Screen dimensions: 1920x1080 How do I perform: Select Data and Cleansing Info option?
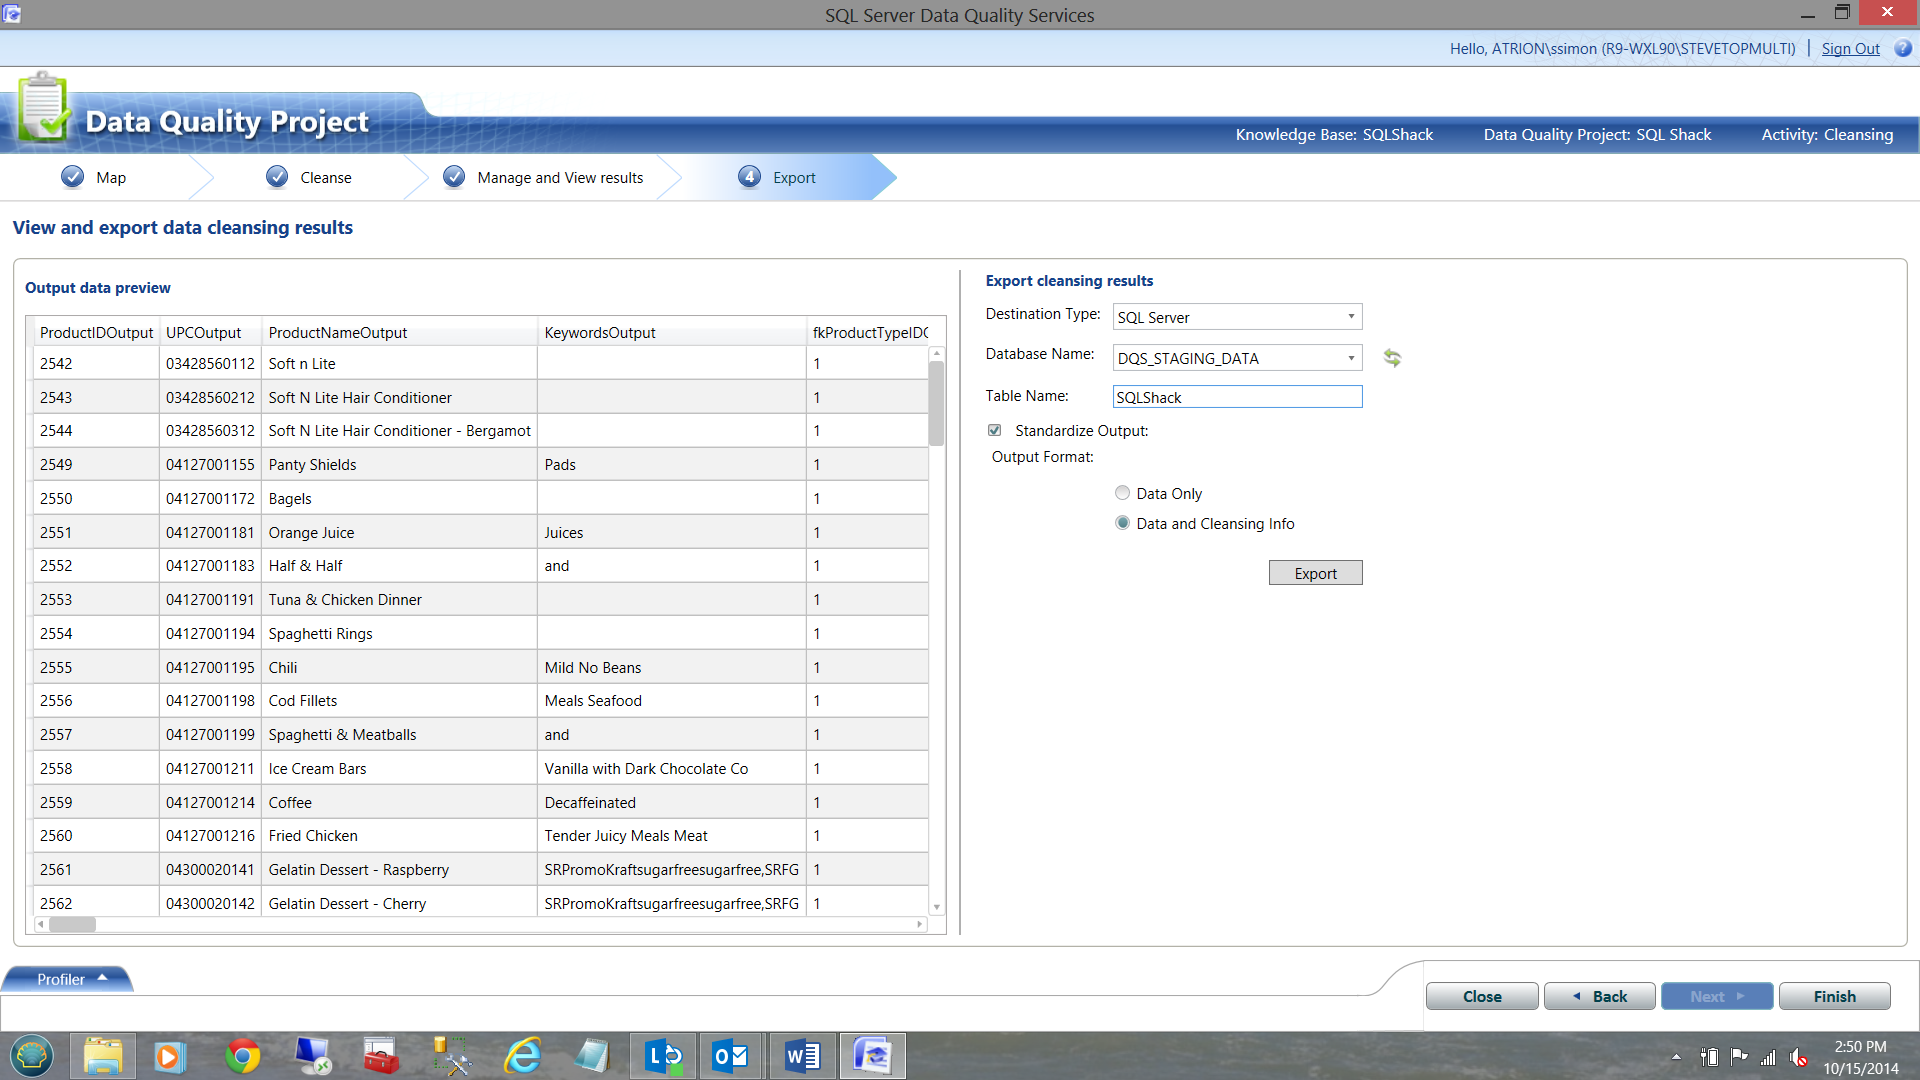pos(1123,523)
